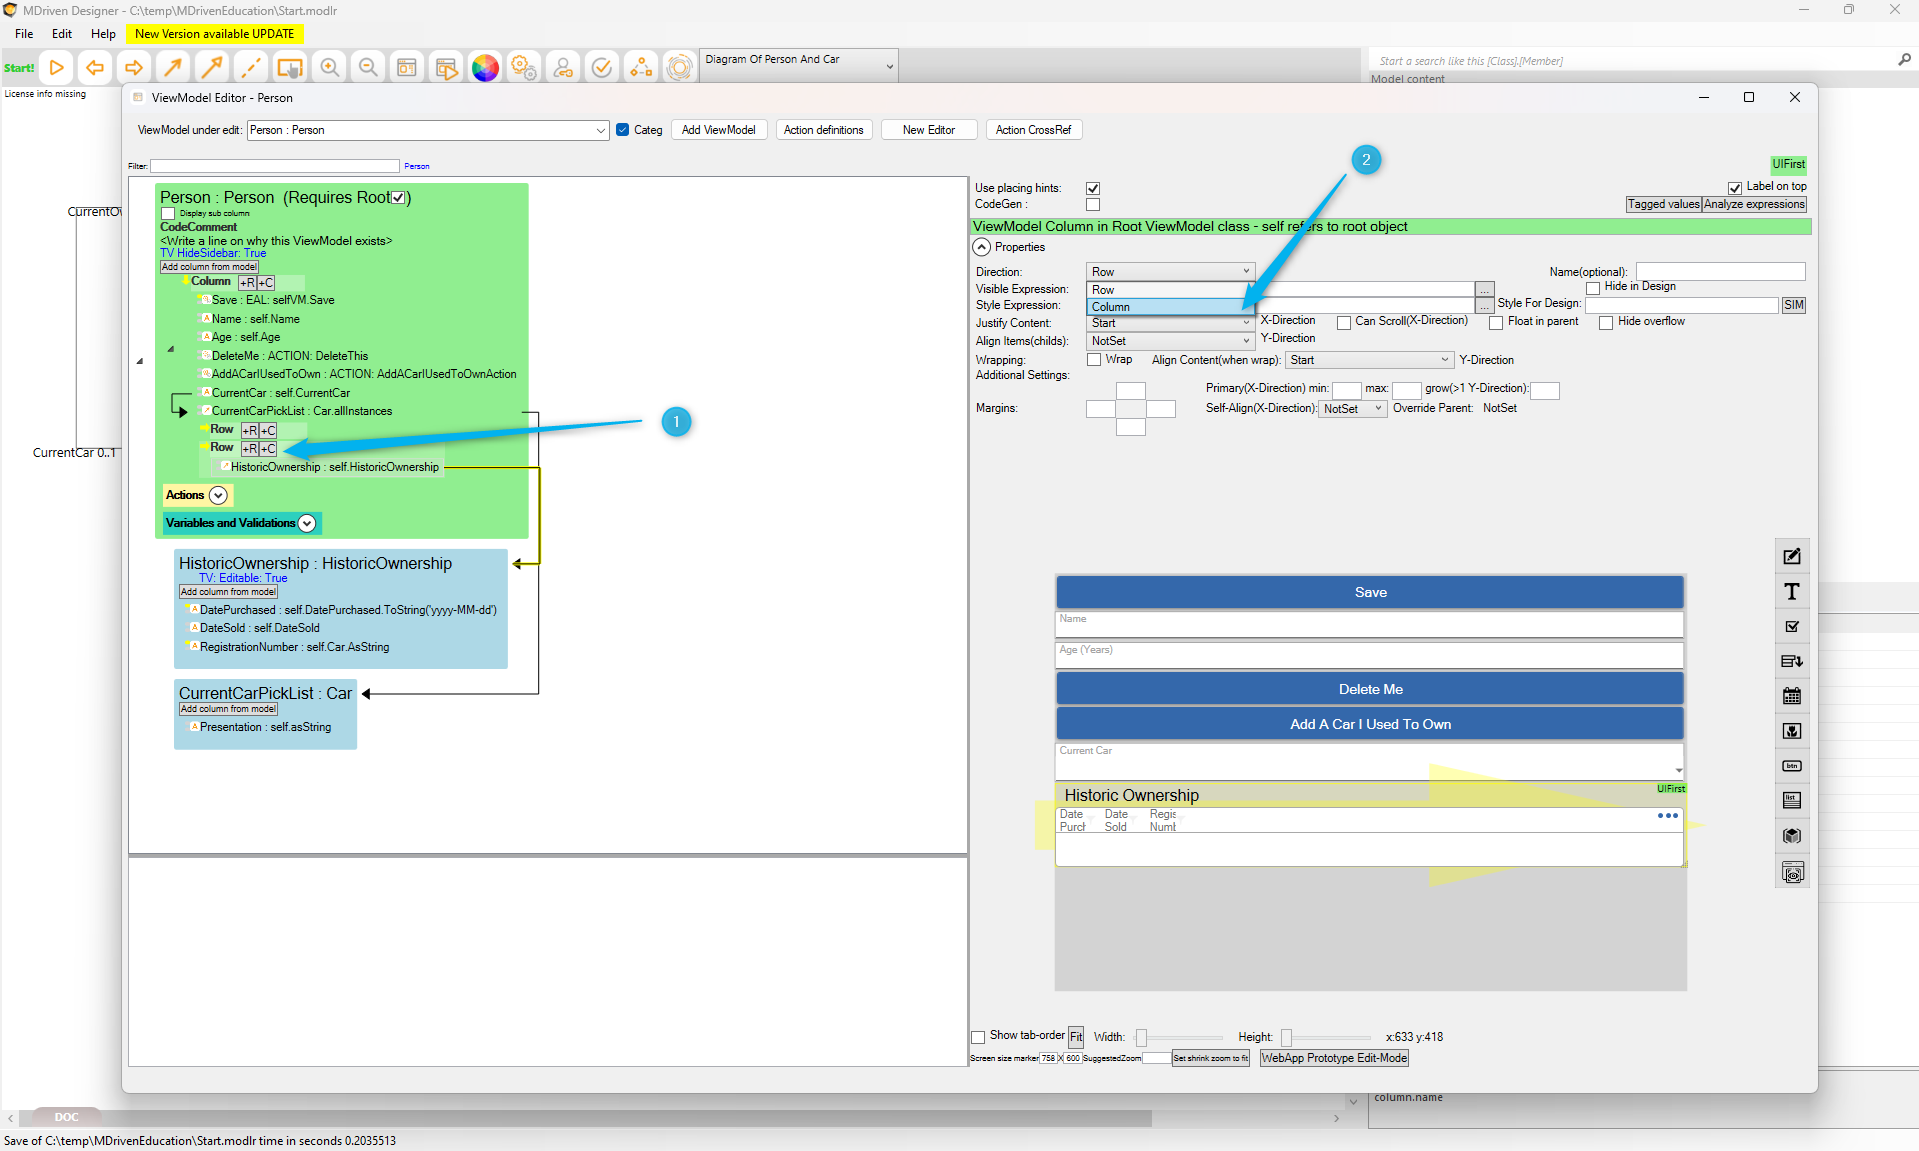Click the 'Add ViewModel' button
The width and height of the screenshot is (1919, 1151).
[x=718, y=130]
